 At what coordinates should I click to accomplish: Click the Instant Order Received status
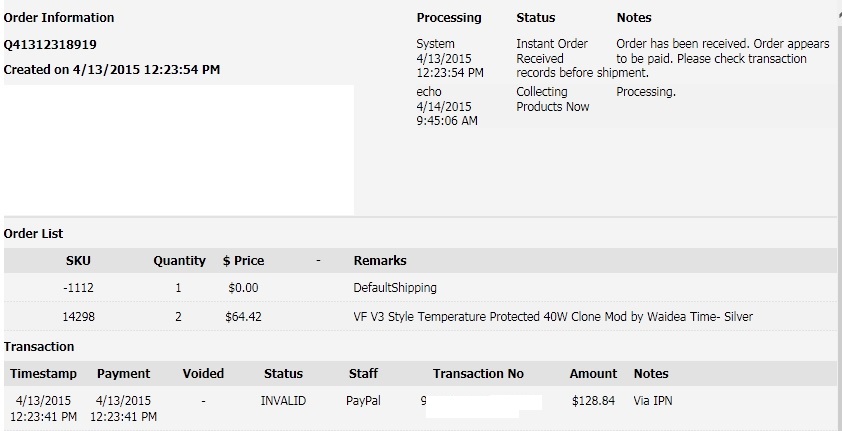pos(552,51)
